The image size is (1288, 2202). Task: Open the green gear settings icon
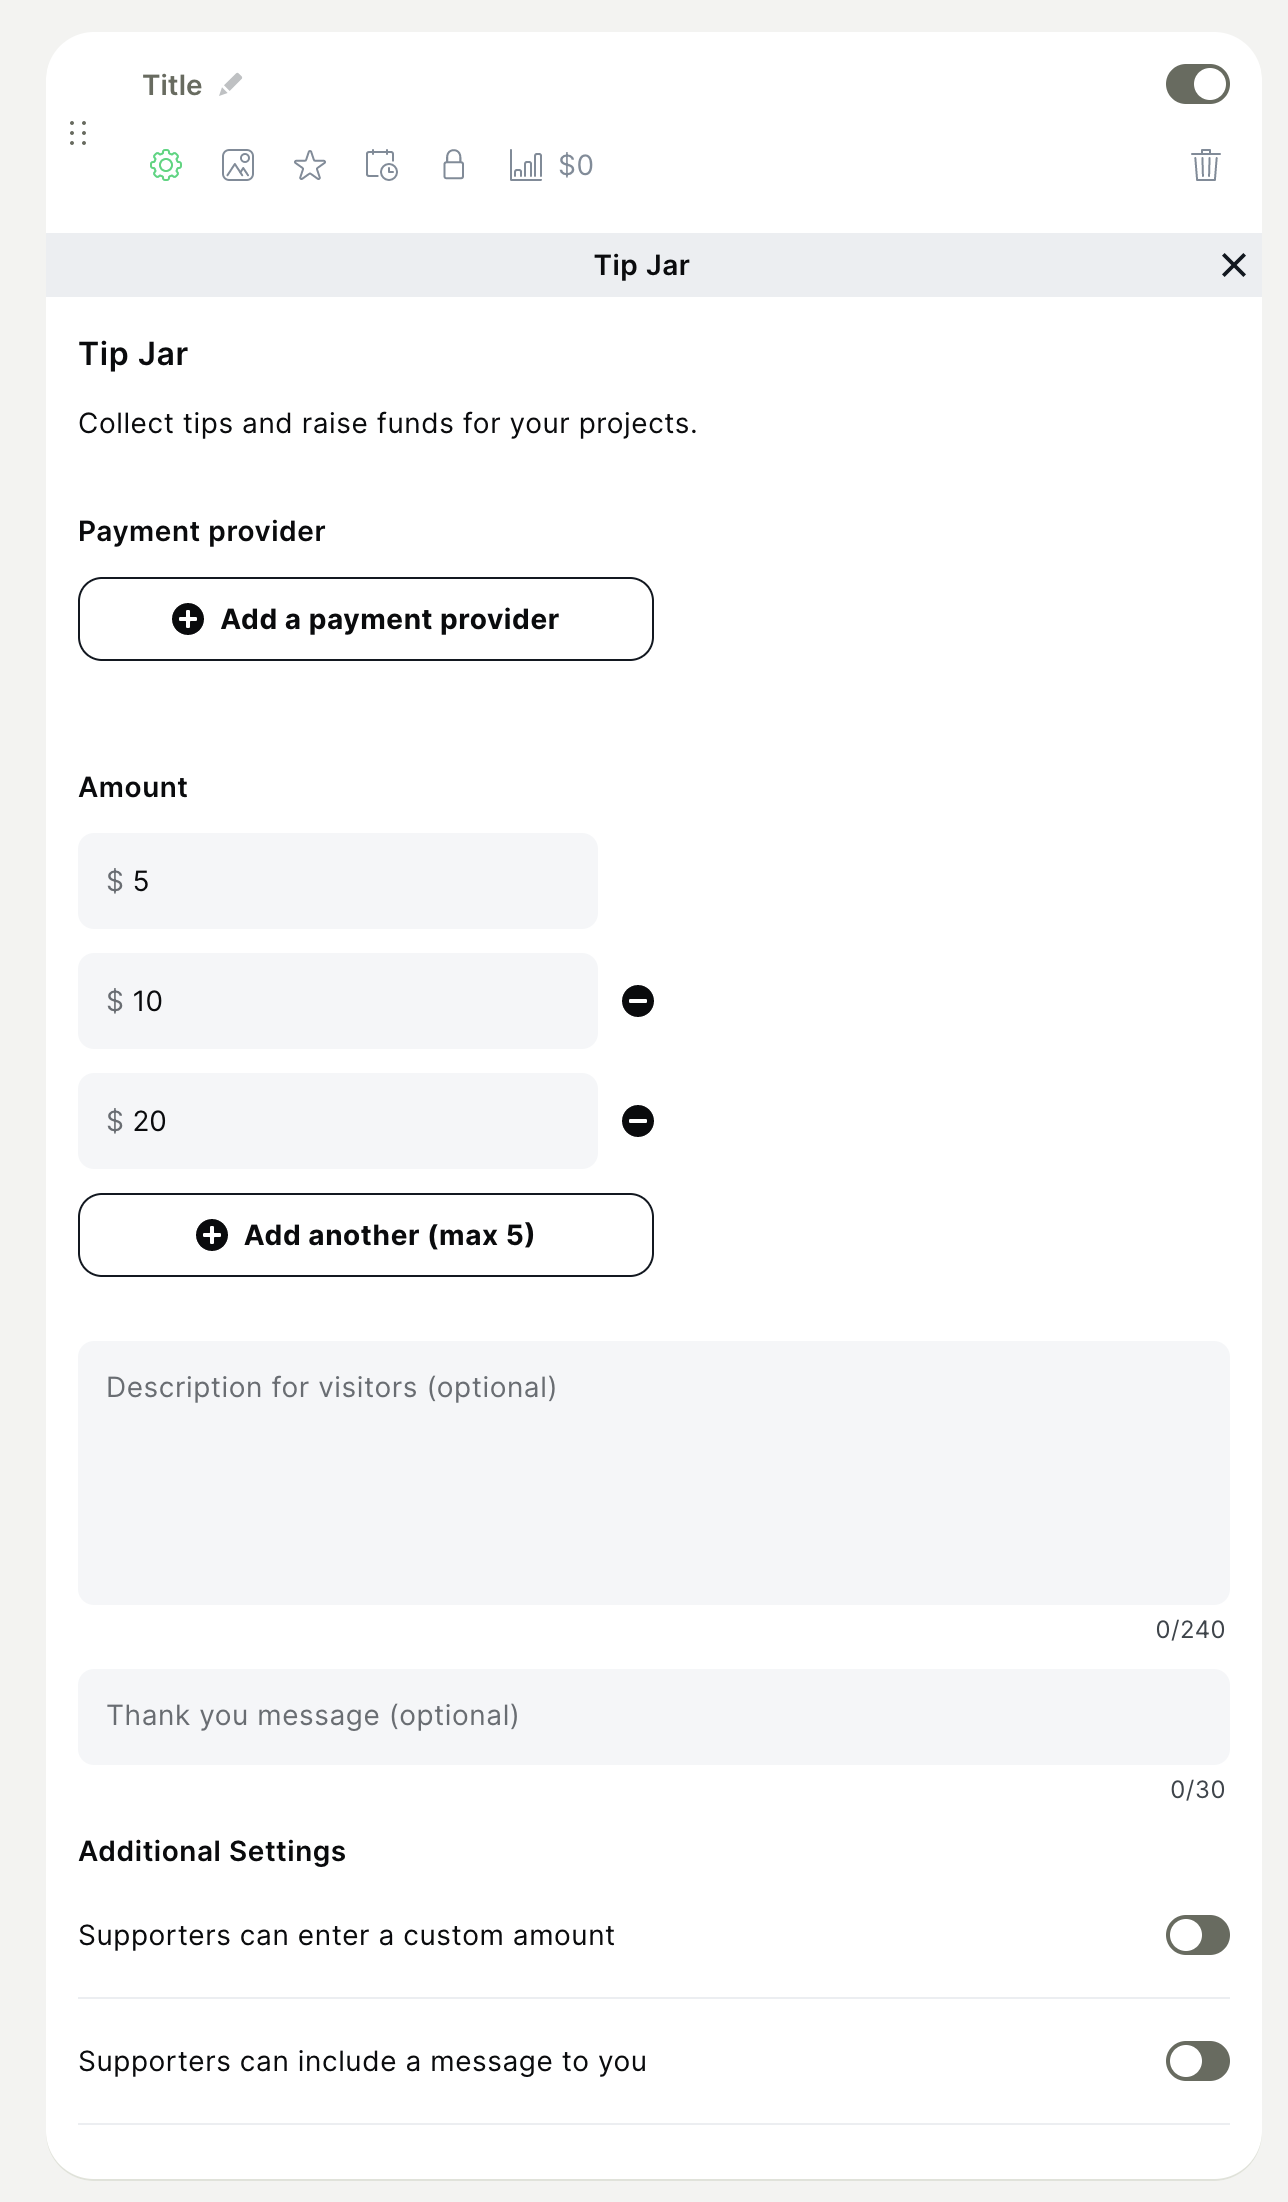[x=166, y=165]
